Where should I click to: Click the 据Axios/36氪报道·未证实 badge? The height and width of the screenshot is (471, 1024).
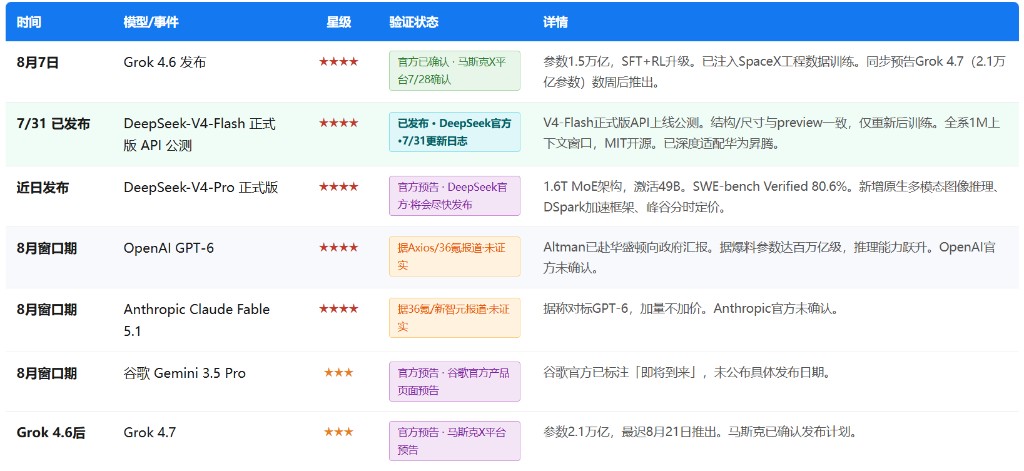pyautogui.click(x=455, y=256)
